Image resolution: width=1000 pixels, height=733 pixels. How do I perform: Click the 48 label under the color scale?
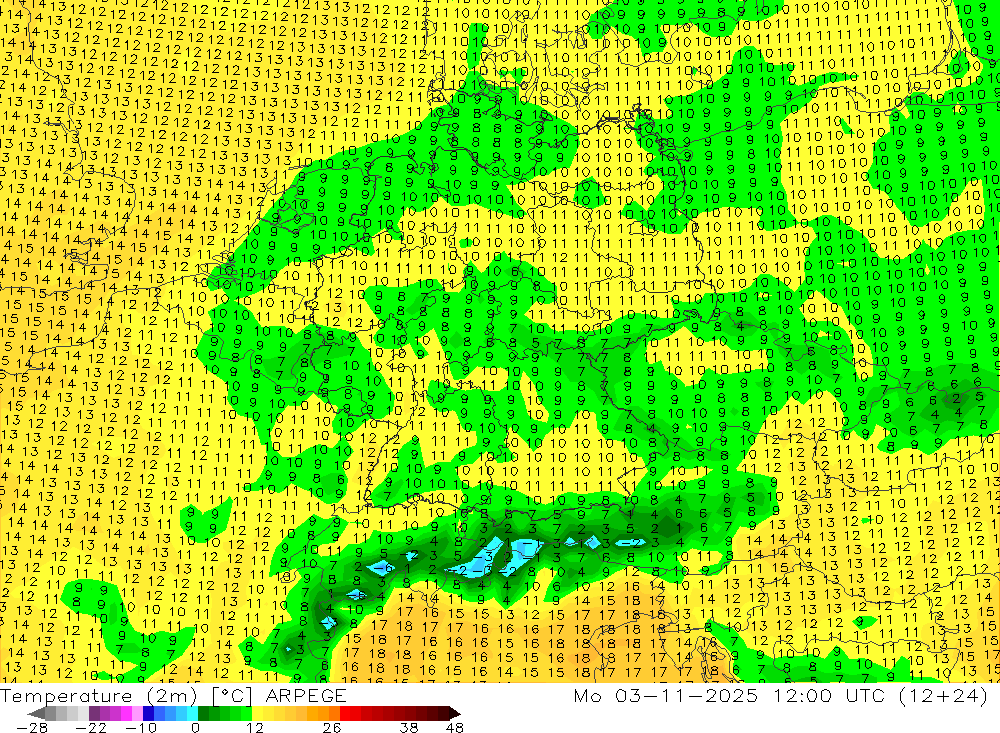click(455, 727)
